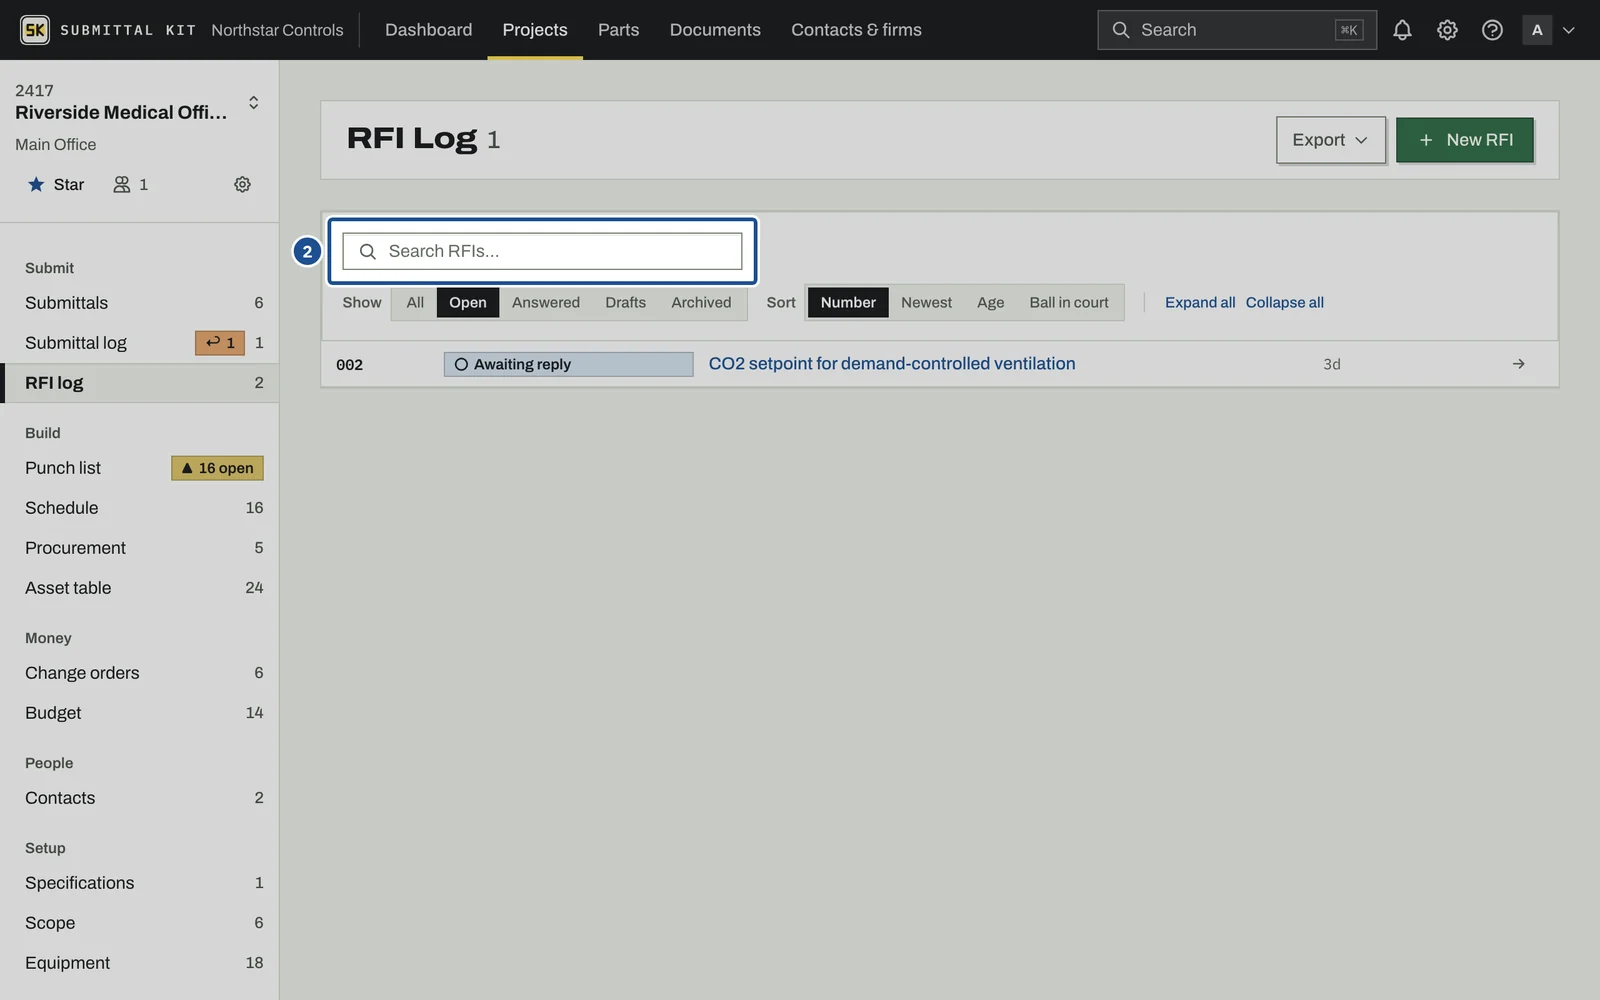Sort RFIs by Newest
Image resolution: width=1600 pixels, height=1000 pixels.
(x=926, y=303)
